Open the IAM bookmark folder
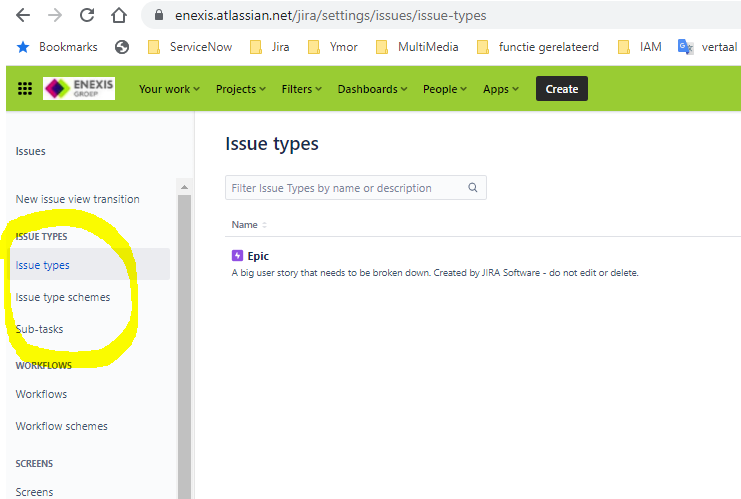 pyautogui.click(x=640, y=47)
